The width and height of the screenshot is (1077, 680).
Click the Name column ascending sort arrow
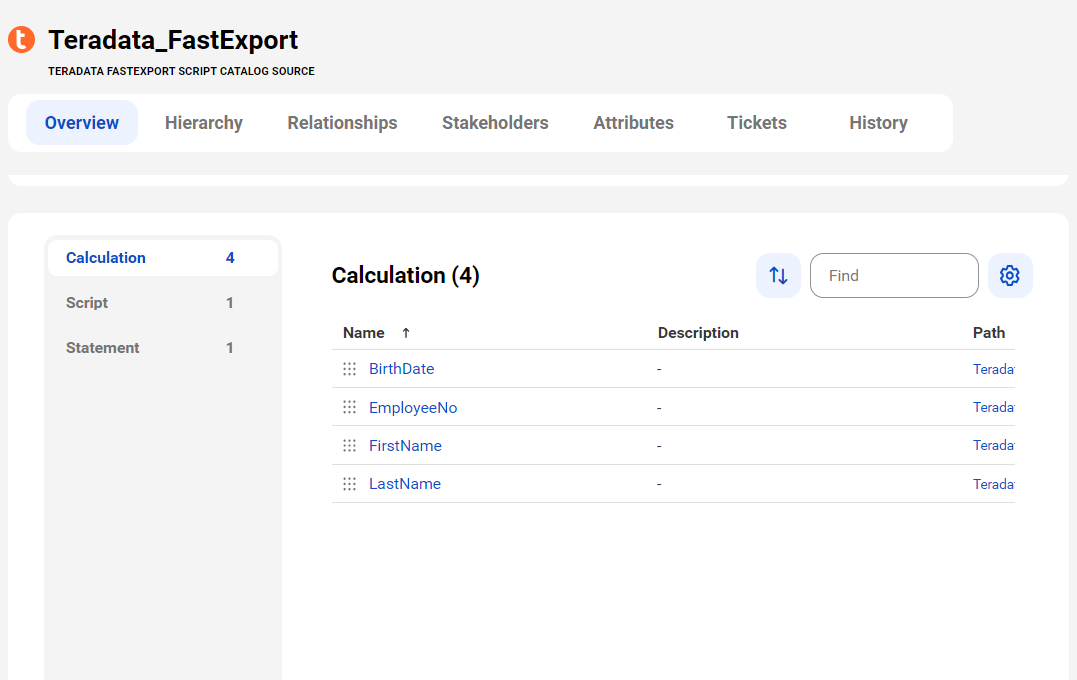tap(406, 333)
